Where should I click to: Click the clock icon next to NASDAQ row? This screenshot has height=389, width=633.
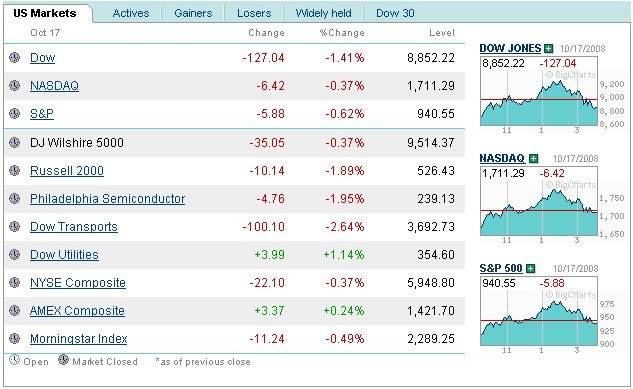[15, 86]
